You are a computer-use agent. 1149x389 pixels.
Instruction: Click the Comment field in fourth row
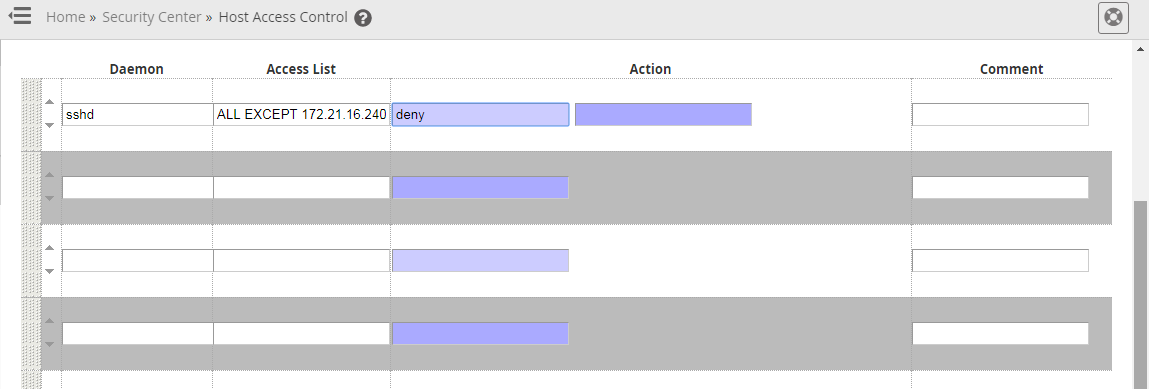pyautogui.click(x=1000, y=334)
